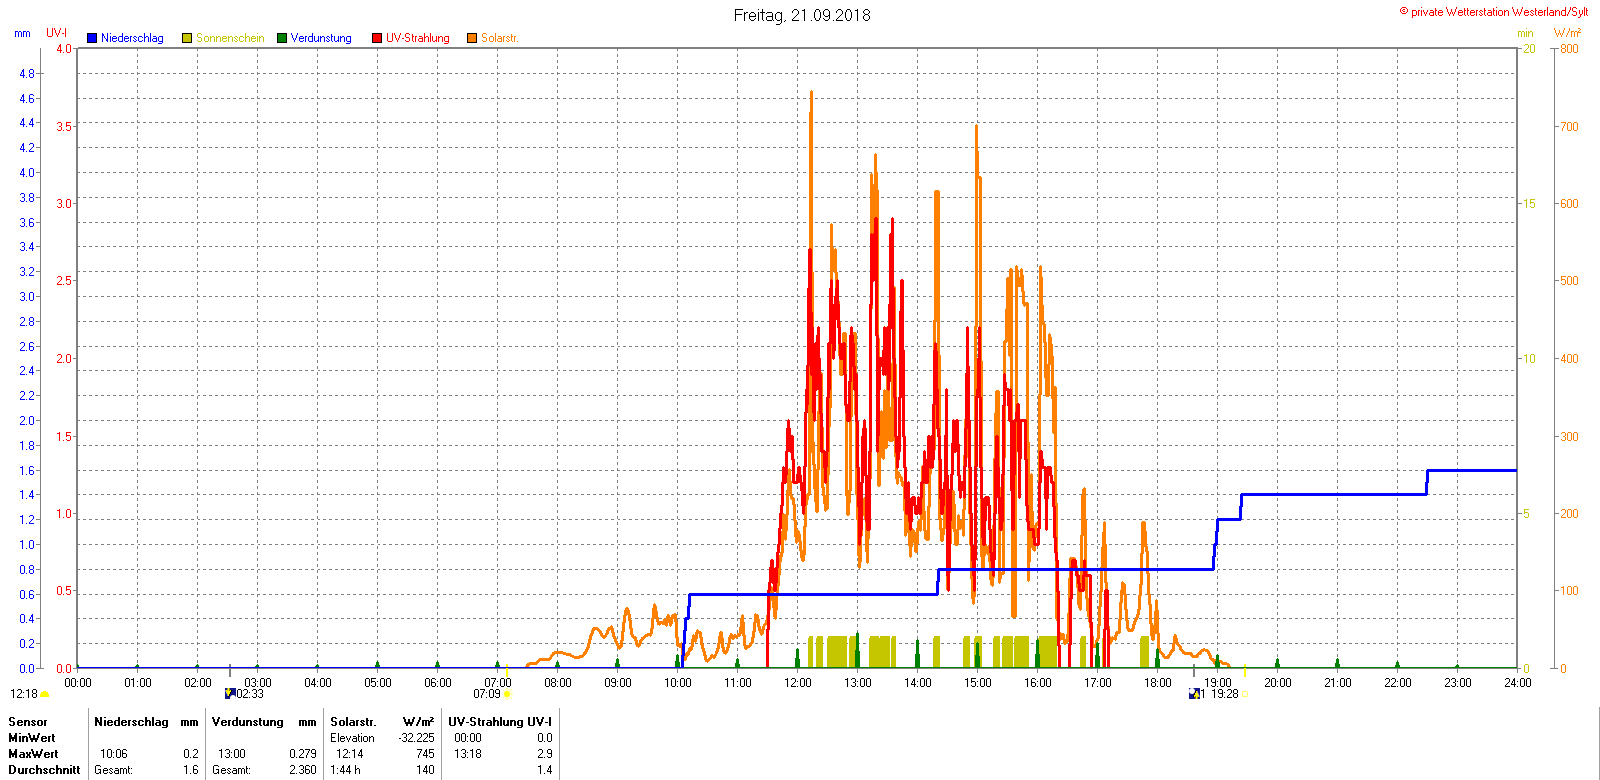The height and width of the screenshot is (780, 1600).
Task: Click the green Verdunstung legend swatch
Action: (x=282, y=38)
